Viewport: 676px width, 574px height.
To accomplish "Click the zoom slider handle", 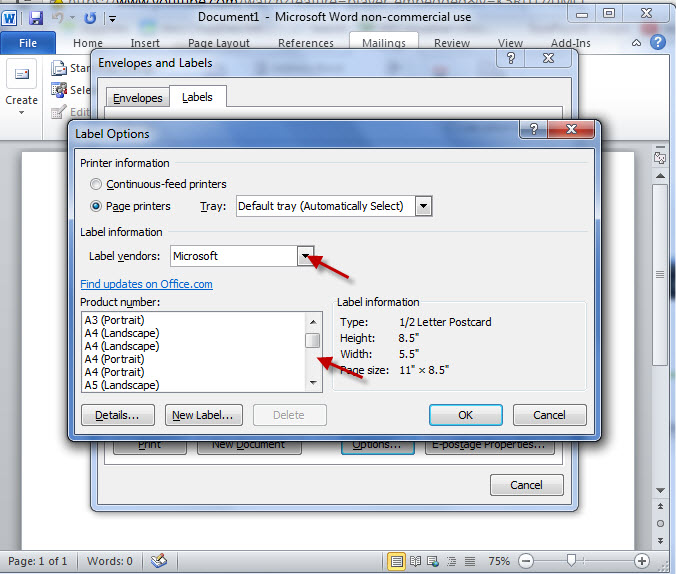I will (x=571, y=560).
